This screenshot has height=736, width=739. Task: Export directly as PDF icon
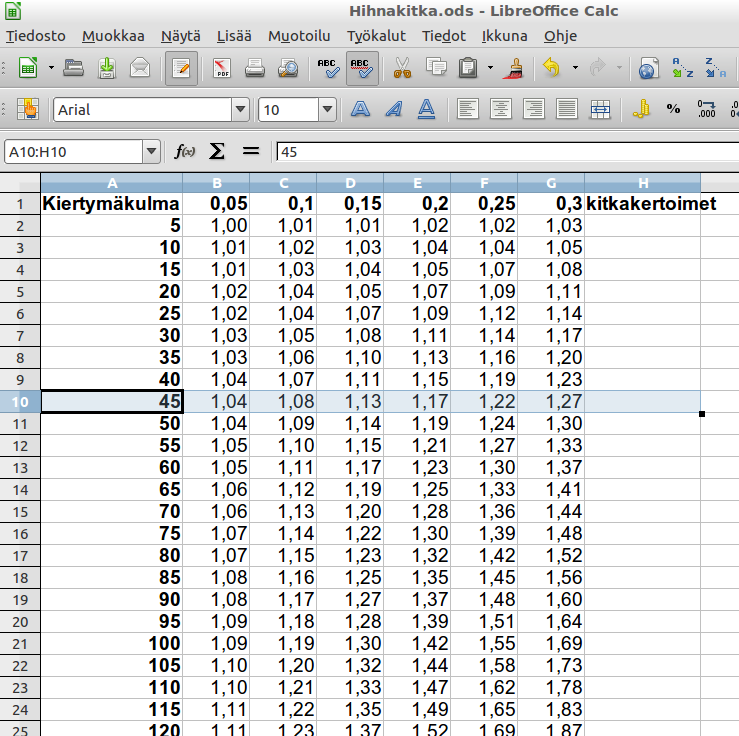(x=222, y=68)
